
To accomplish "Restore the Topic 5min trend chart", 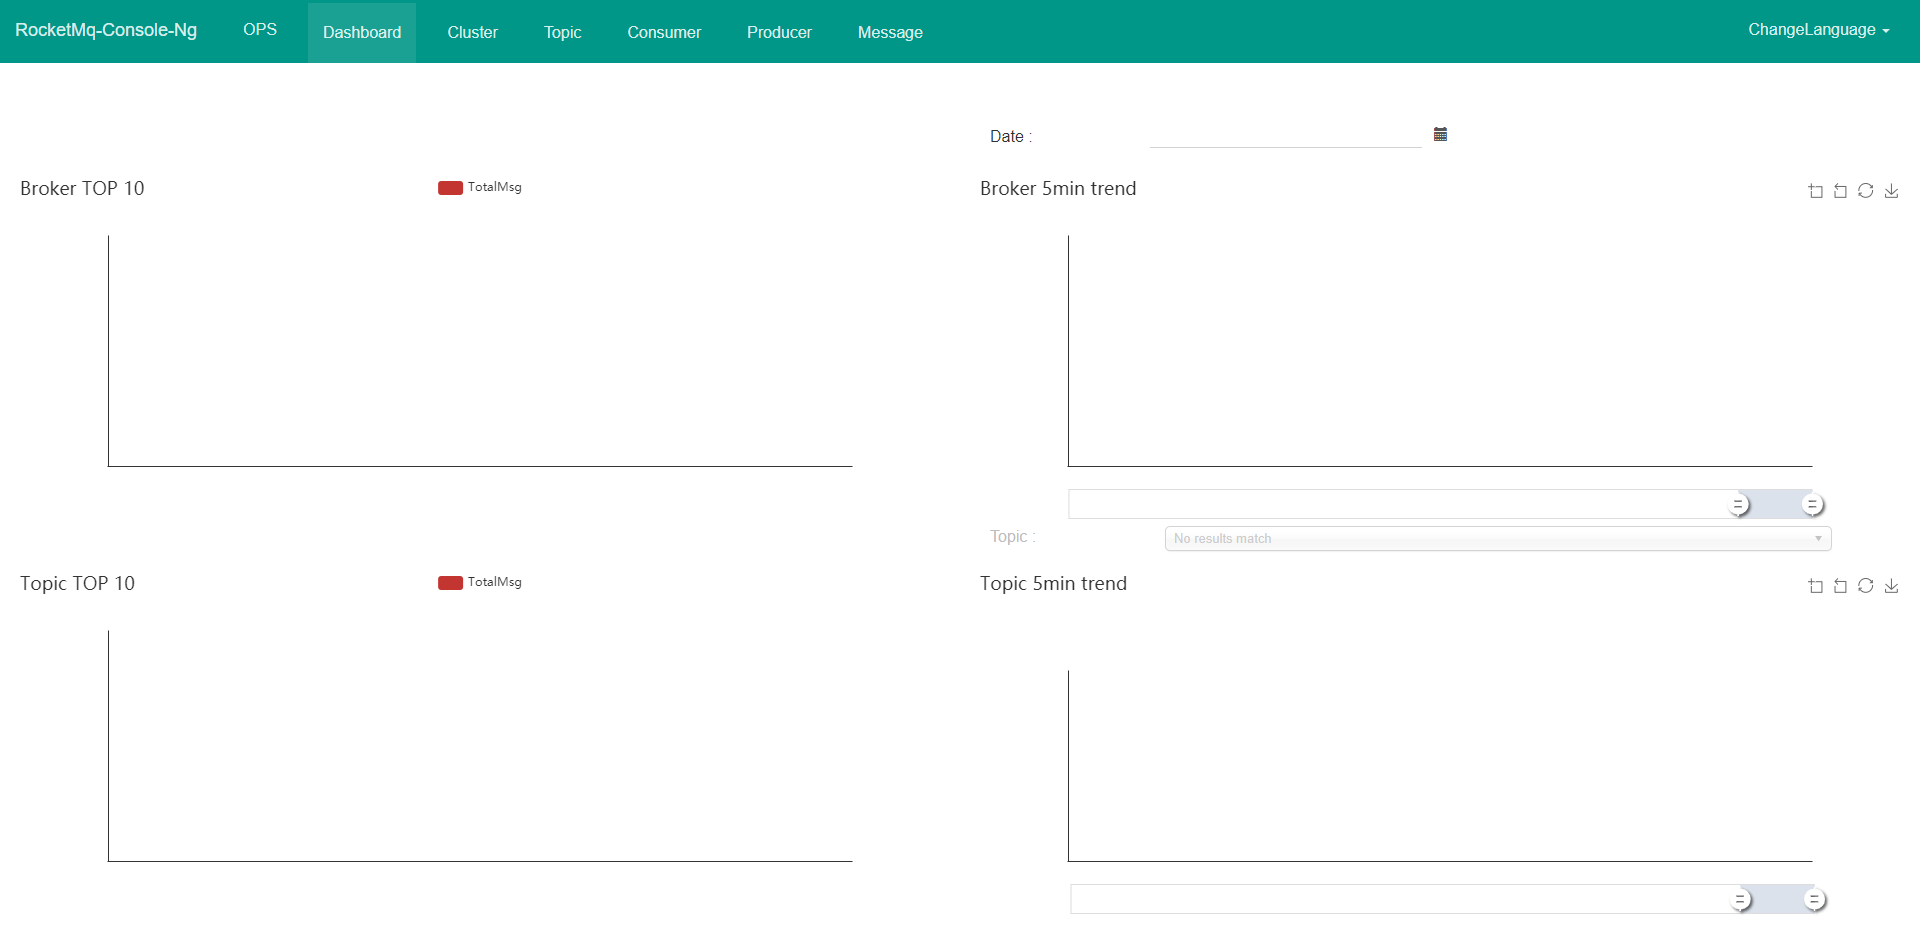I will (1866, 586).
